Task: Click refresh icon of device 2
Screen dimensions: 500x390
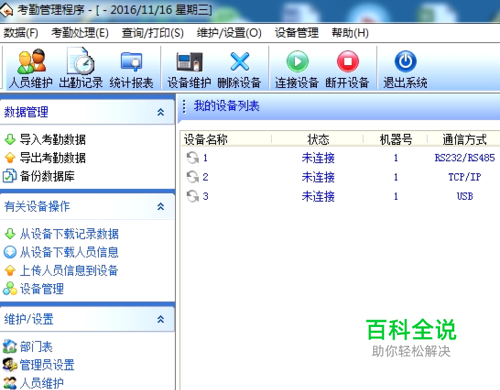Action: pyautogui.click(x=193, y=177)
